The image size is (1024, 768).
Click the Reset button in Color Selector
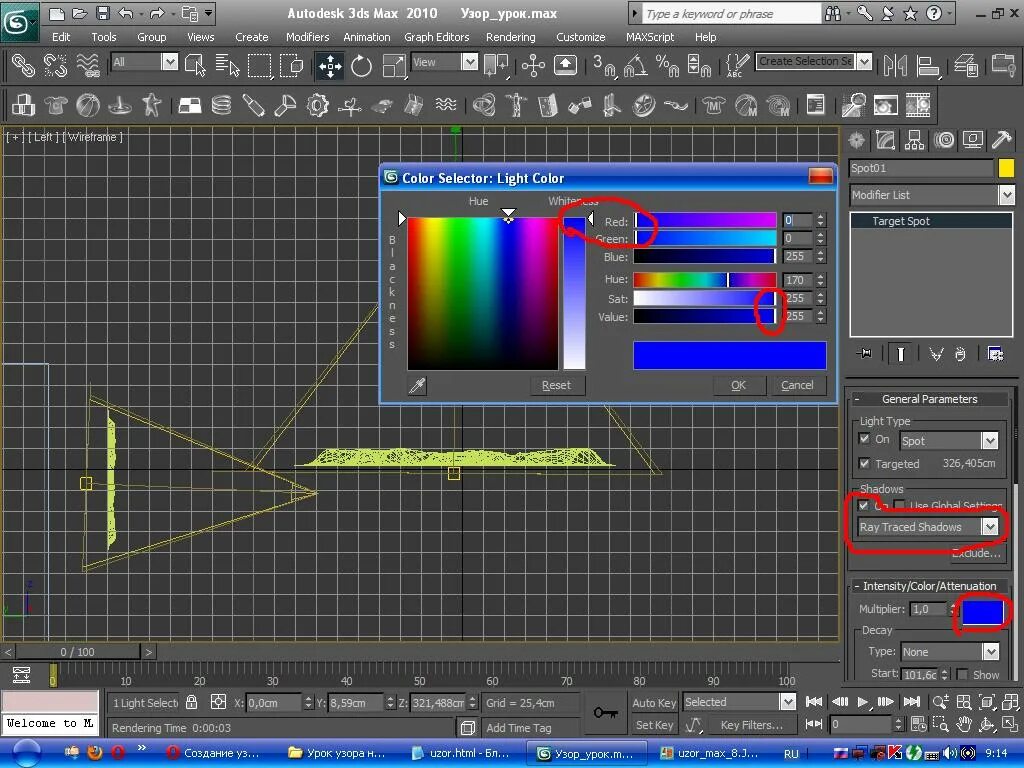tap(556, 386)
